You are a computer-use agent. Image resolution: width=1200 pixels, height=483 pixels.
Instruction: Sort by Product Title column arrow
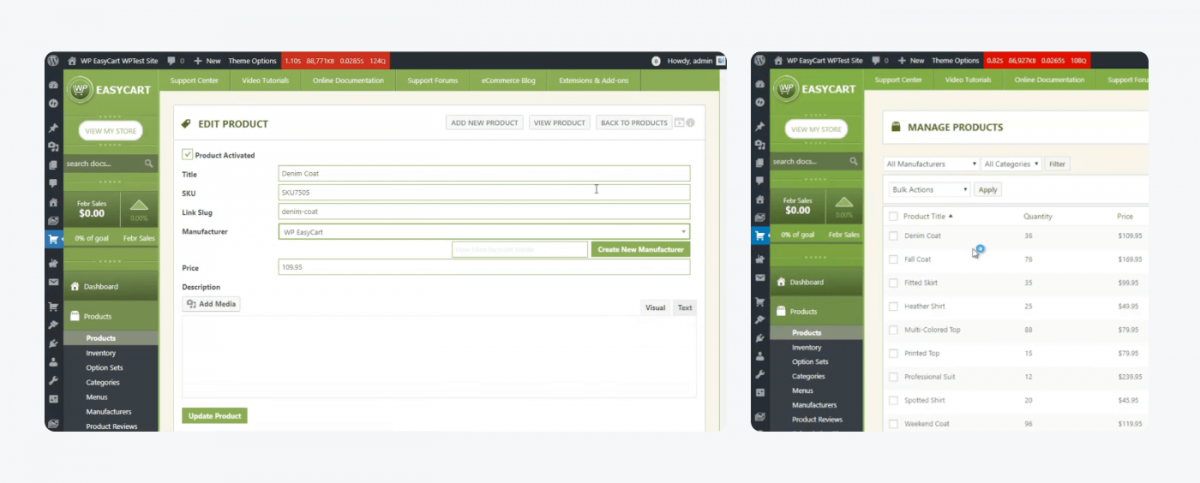[951, 216]
